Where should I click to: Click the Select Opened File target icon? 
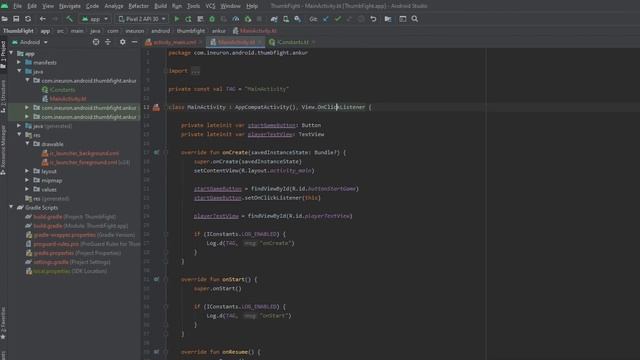point(96,42)
